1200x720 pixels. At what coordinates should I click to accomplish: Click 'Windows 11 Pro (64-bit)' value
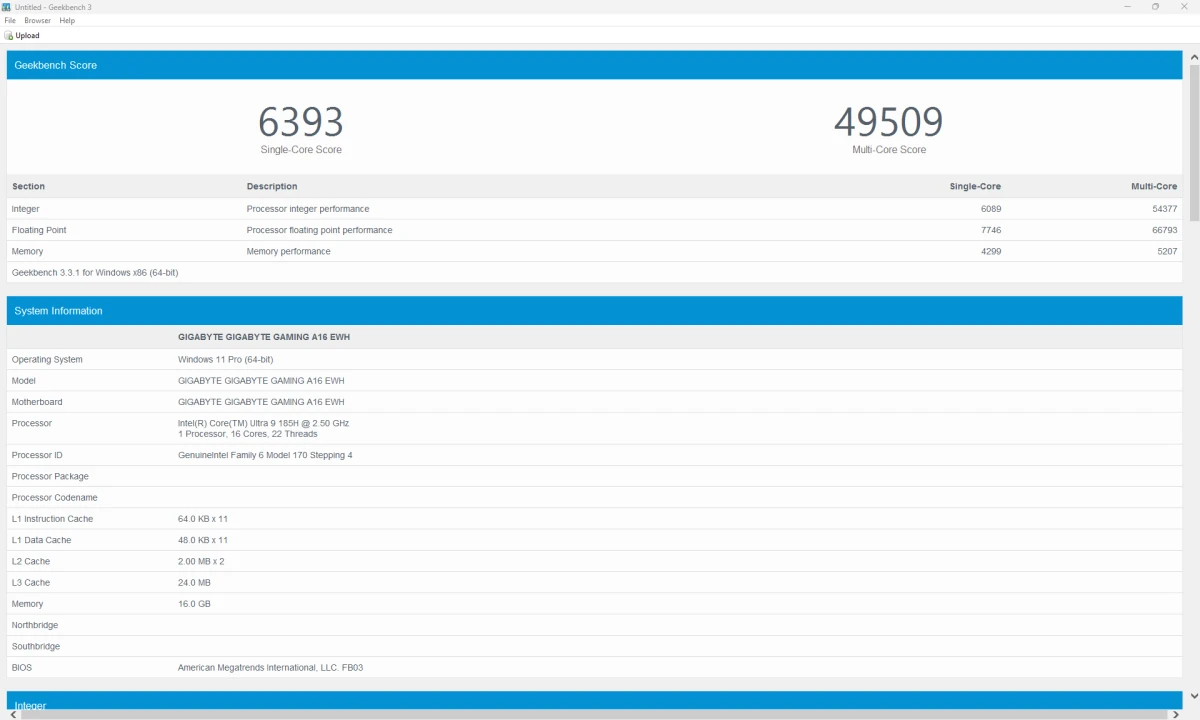point(225,360)
